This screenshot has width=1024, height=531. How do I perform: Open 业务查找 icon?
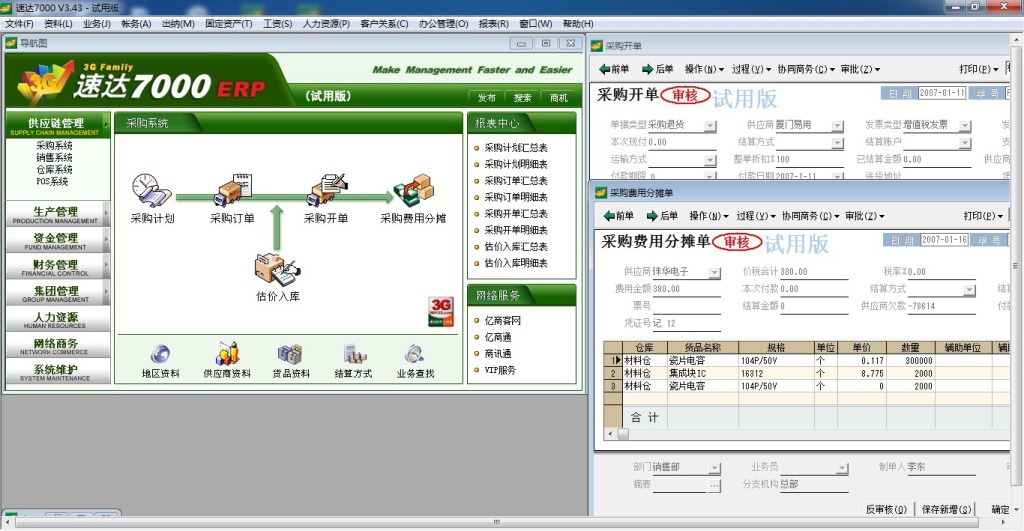coord(415,355)
